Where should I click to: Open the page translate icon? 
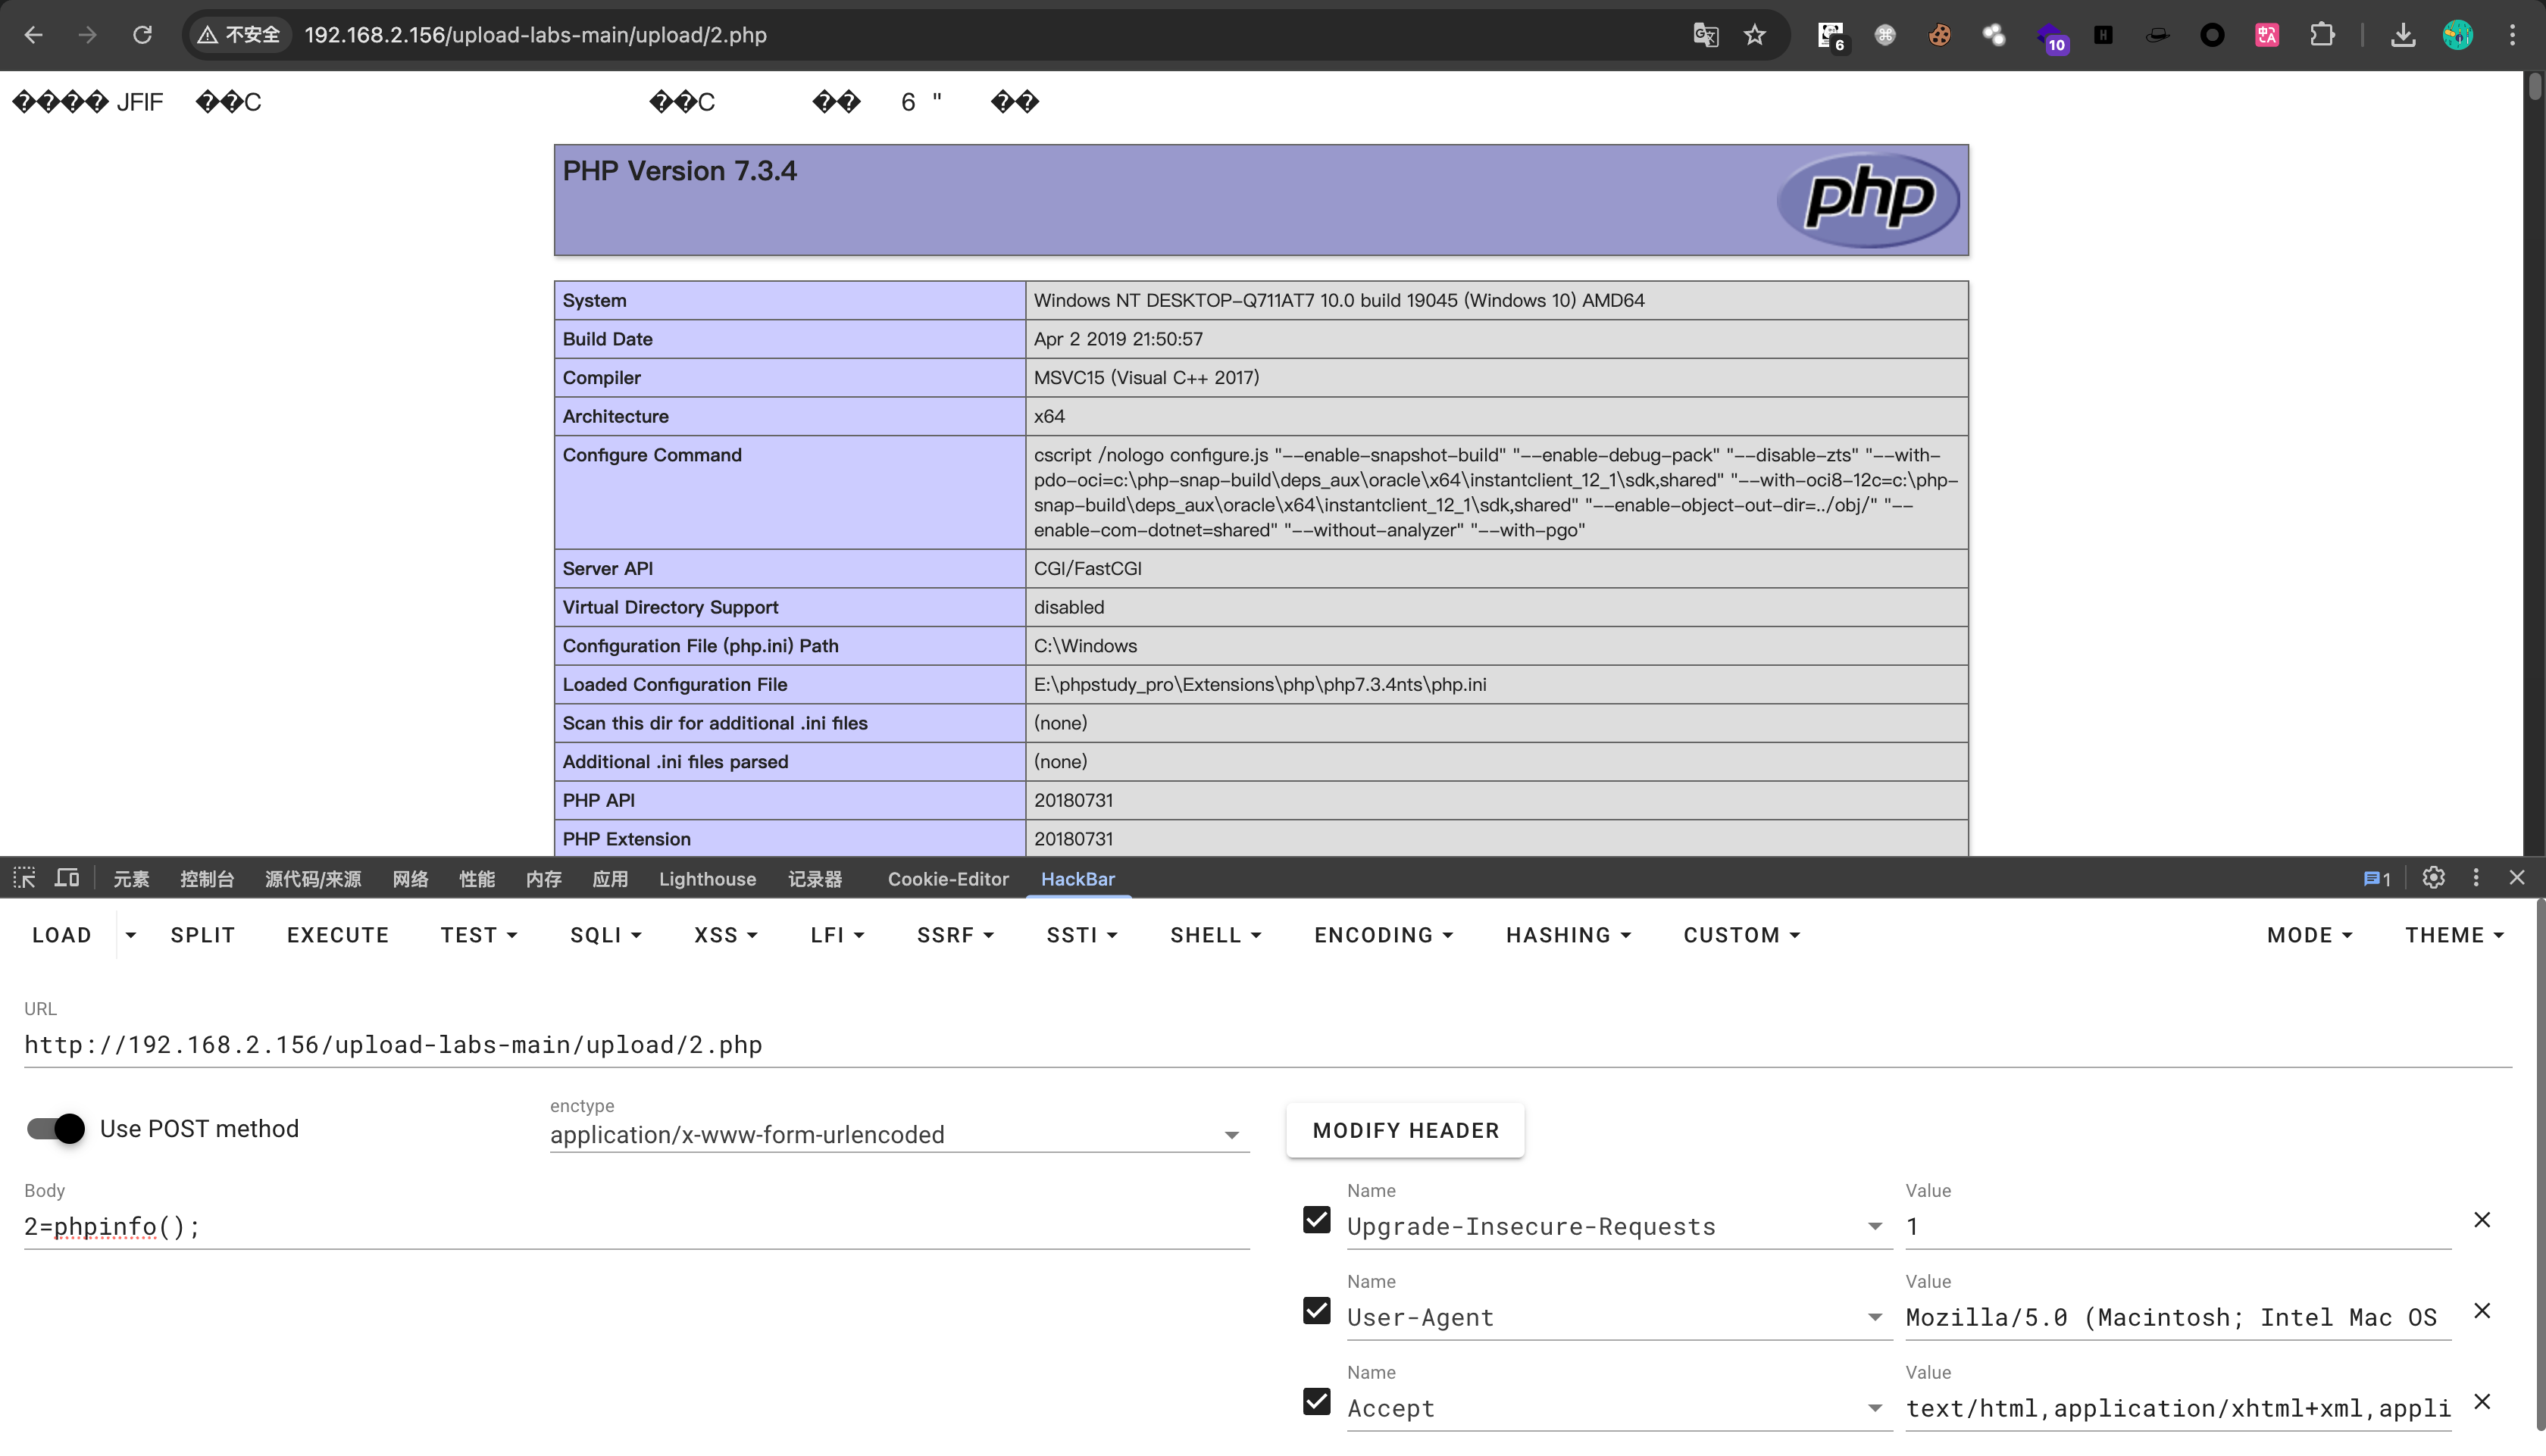click(1705, 35)
